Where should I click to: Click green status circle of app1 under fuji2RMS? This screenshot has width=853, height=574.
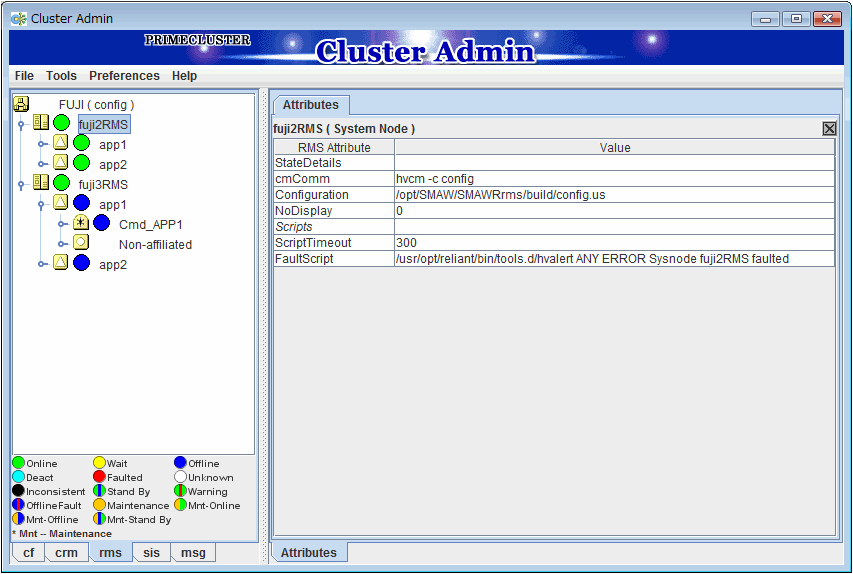pos(82,143)
